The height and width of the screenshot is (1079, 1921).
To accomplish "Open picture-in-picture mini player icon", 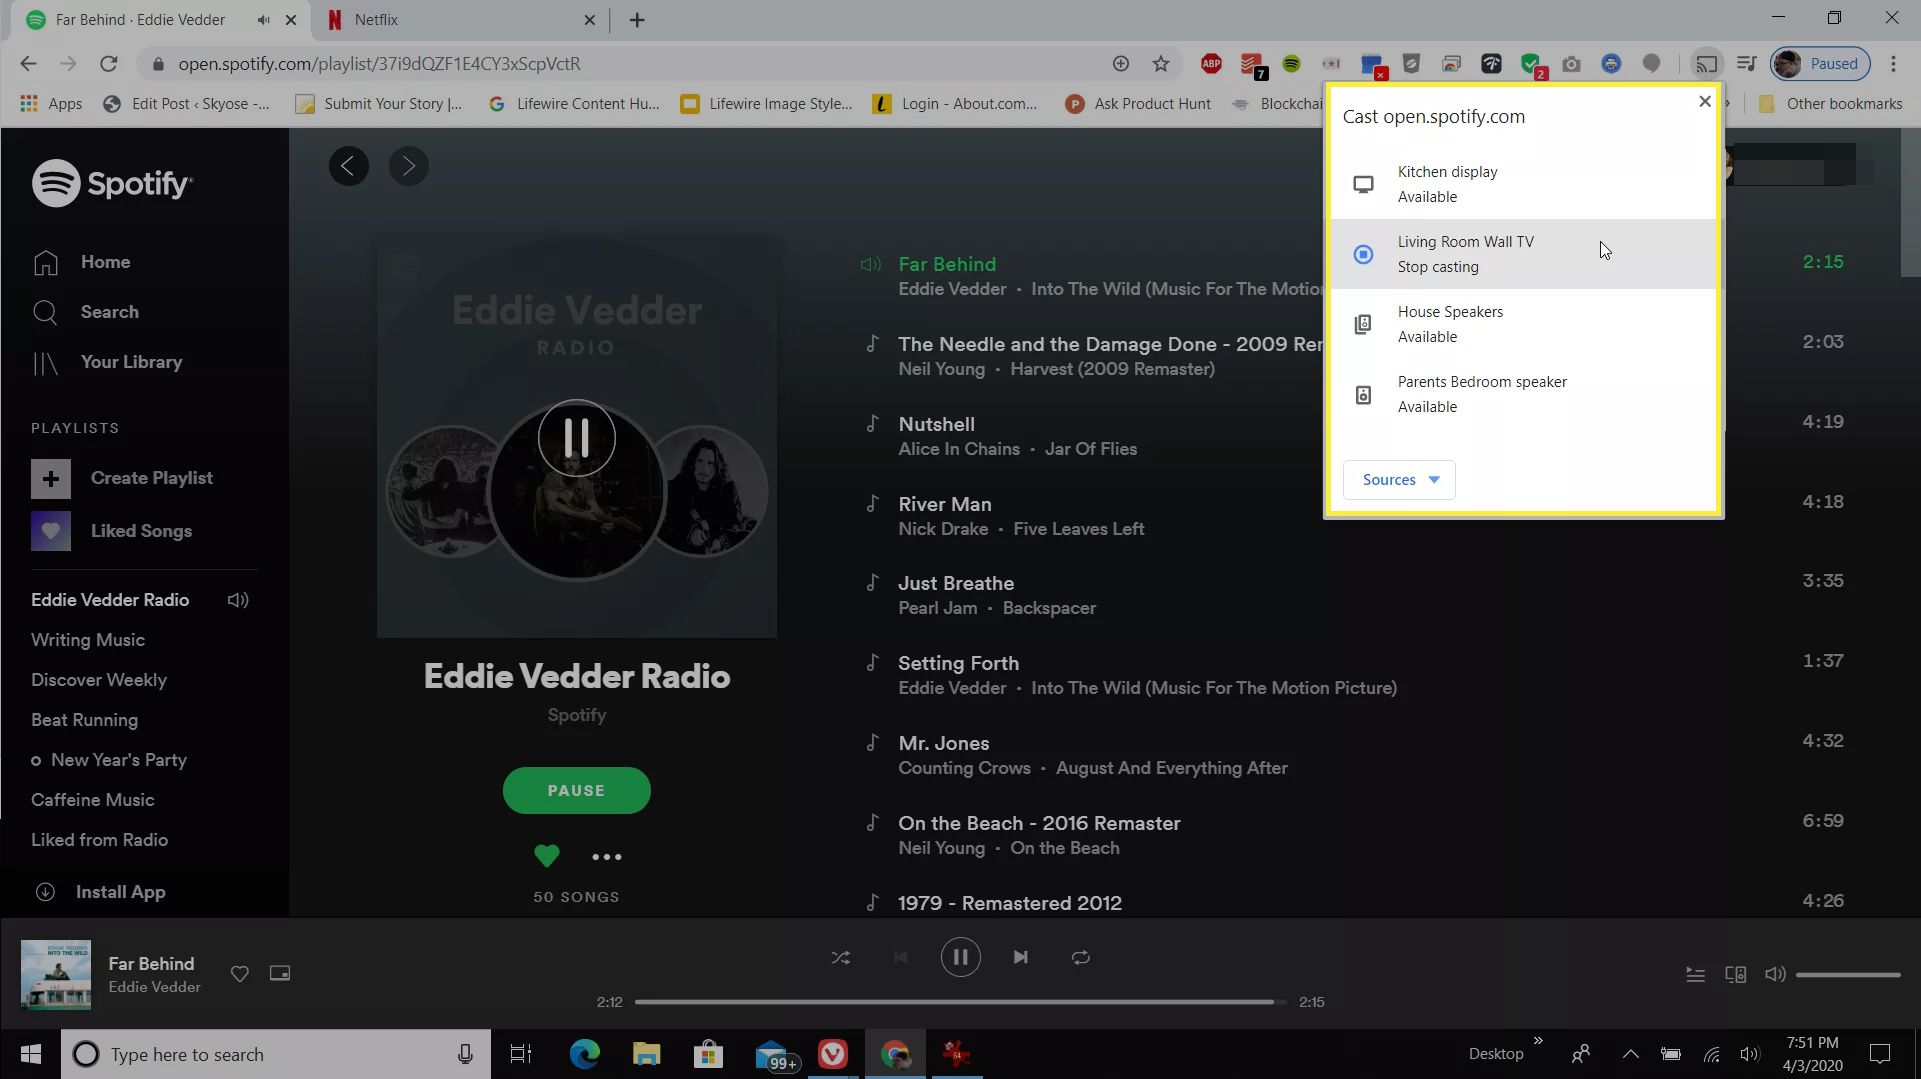I will [x=280, y=974].
